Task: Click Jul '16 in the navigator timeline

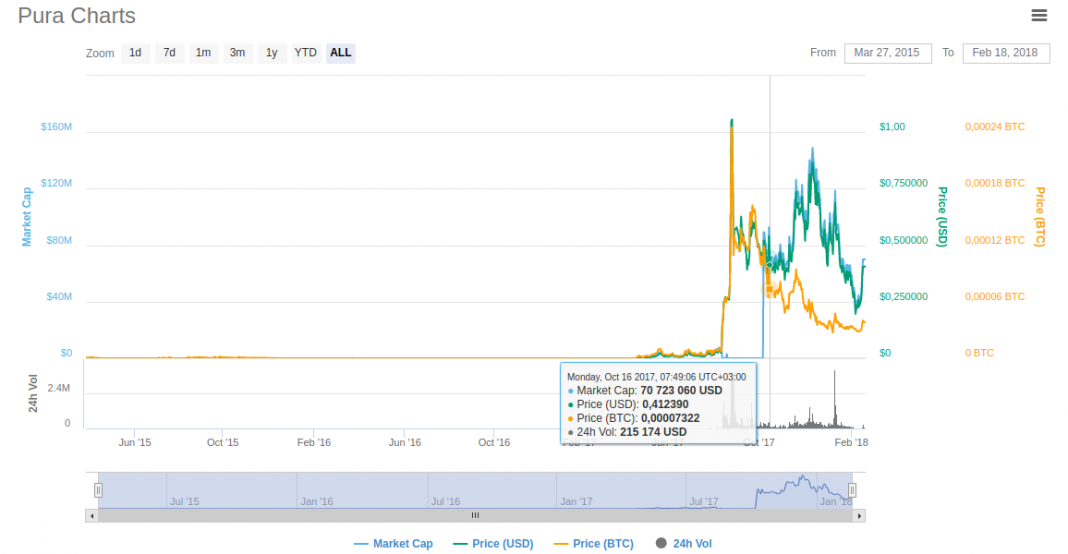Action: [x=445, y=502]
